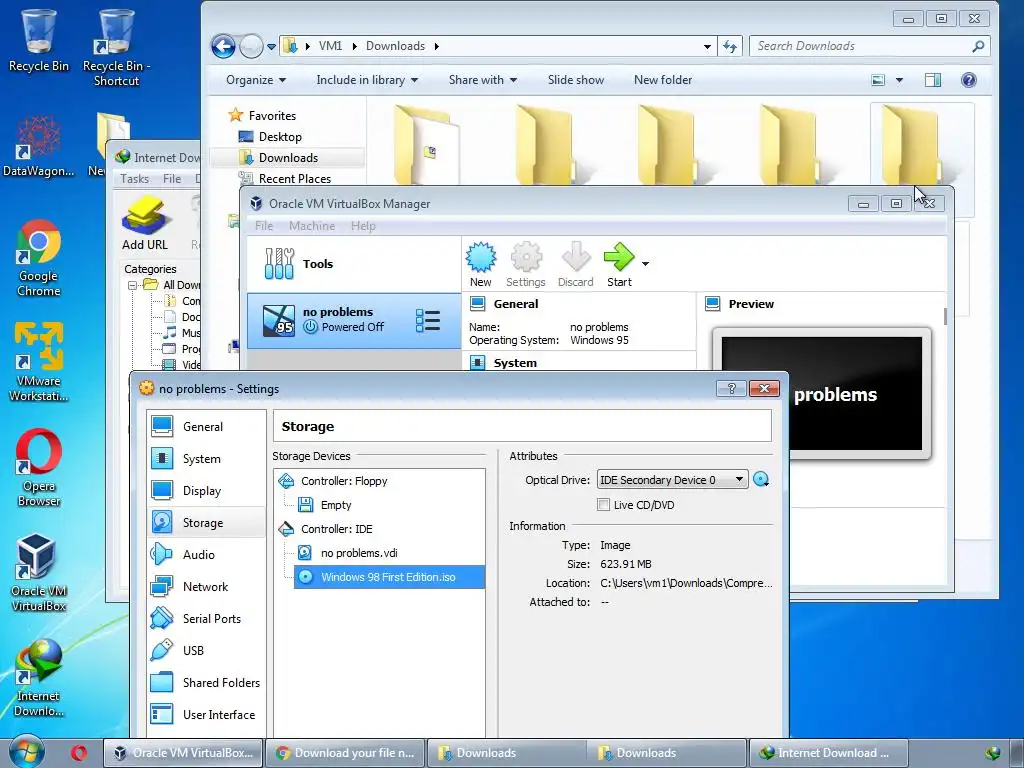The image size is (1024, 768).
Task: Click the Explorer back arrow button
Action: 223,46
